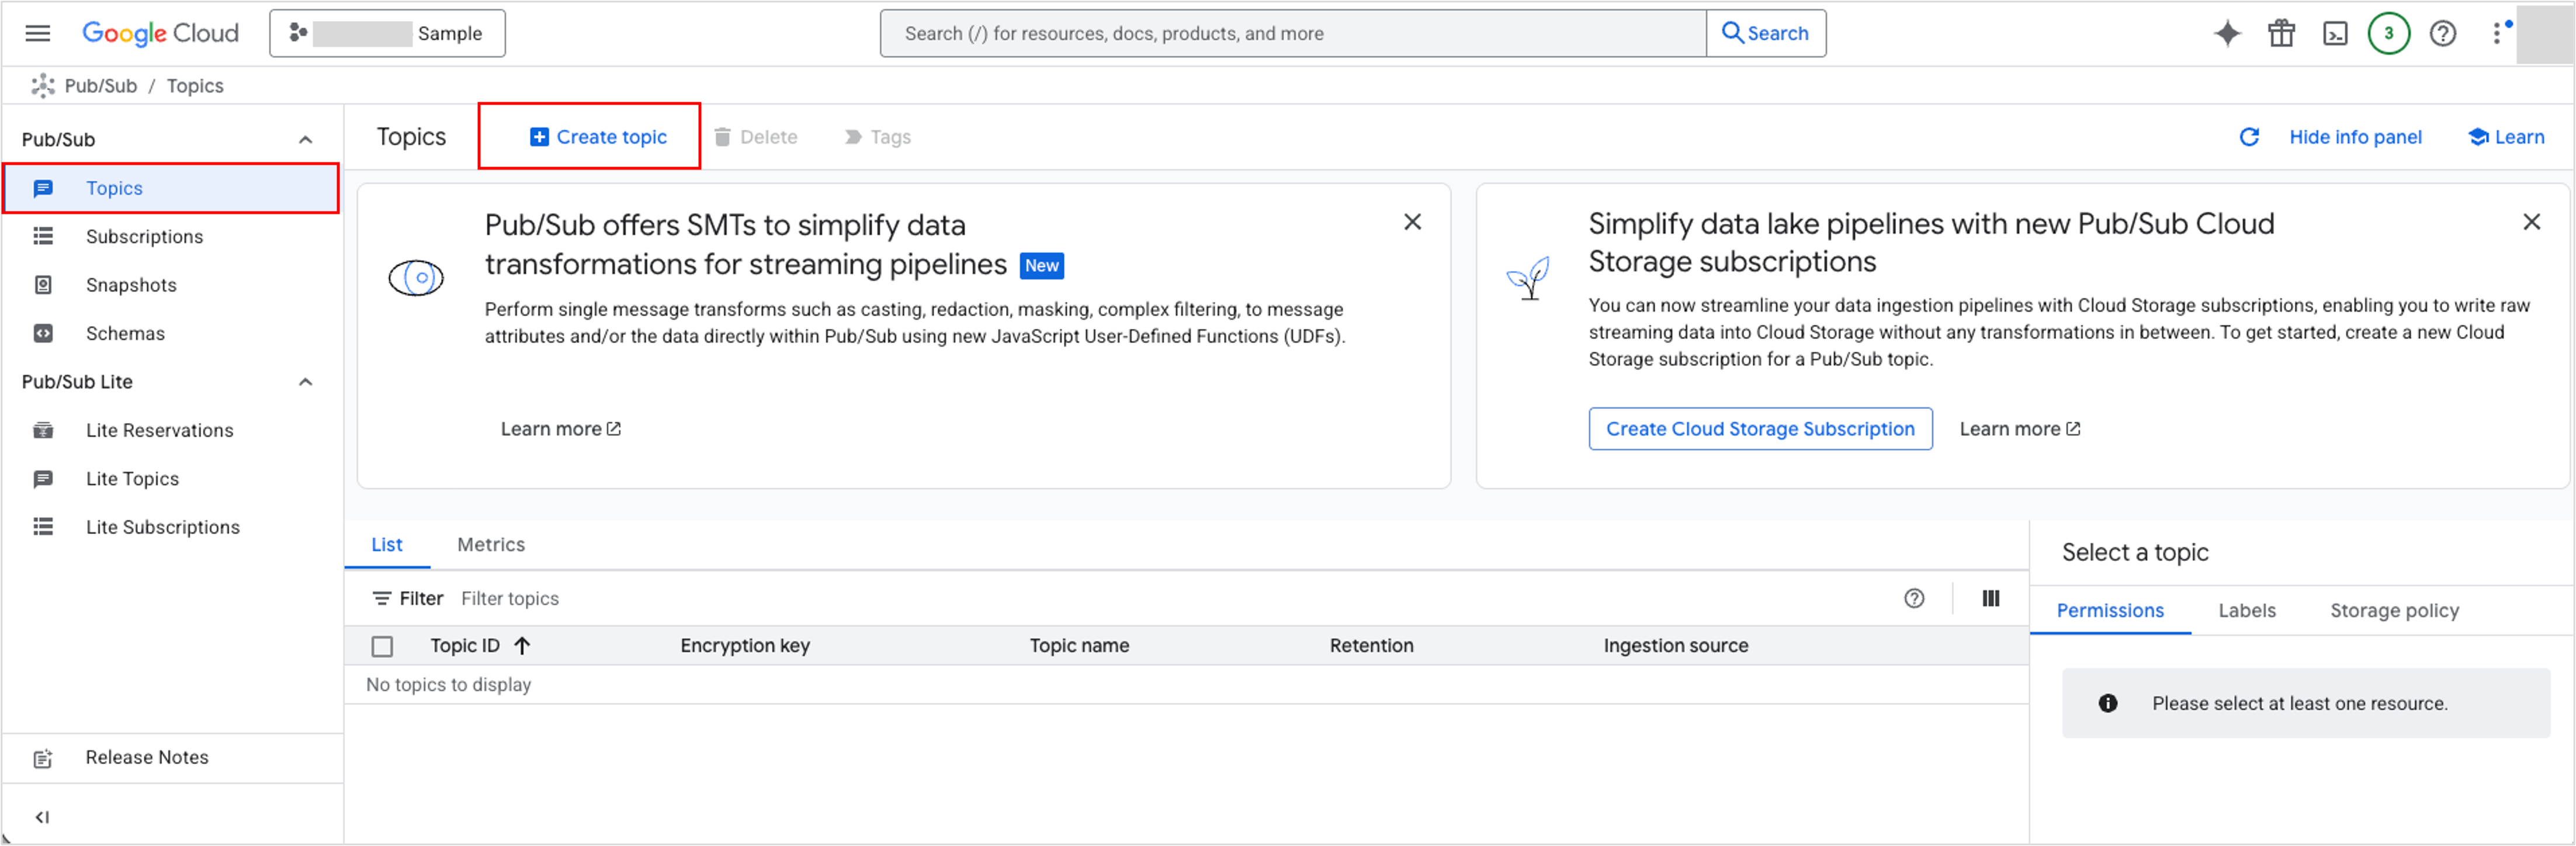The width and height of the screenshot is (2576, 846).
Task: Collapse the left navigation panel arrow
Action: pos(42,817)
